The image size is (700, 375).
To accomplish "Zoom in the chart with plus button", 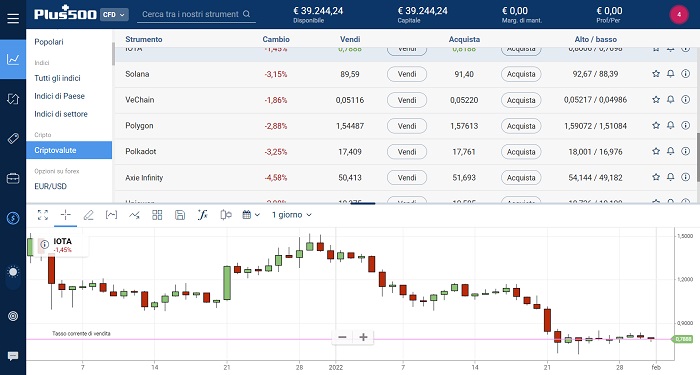I will click(x=363, y=337).
